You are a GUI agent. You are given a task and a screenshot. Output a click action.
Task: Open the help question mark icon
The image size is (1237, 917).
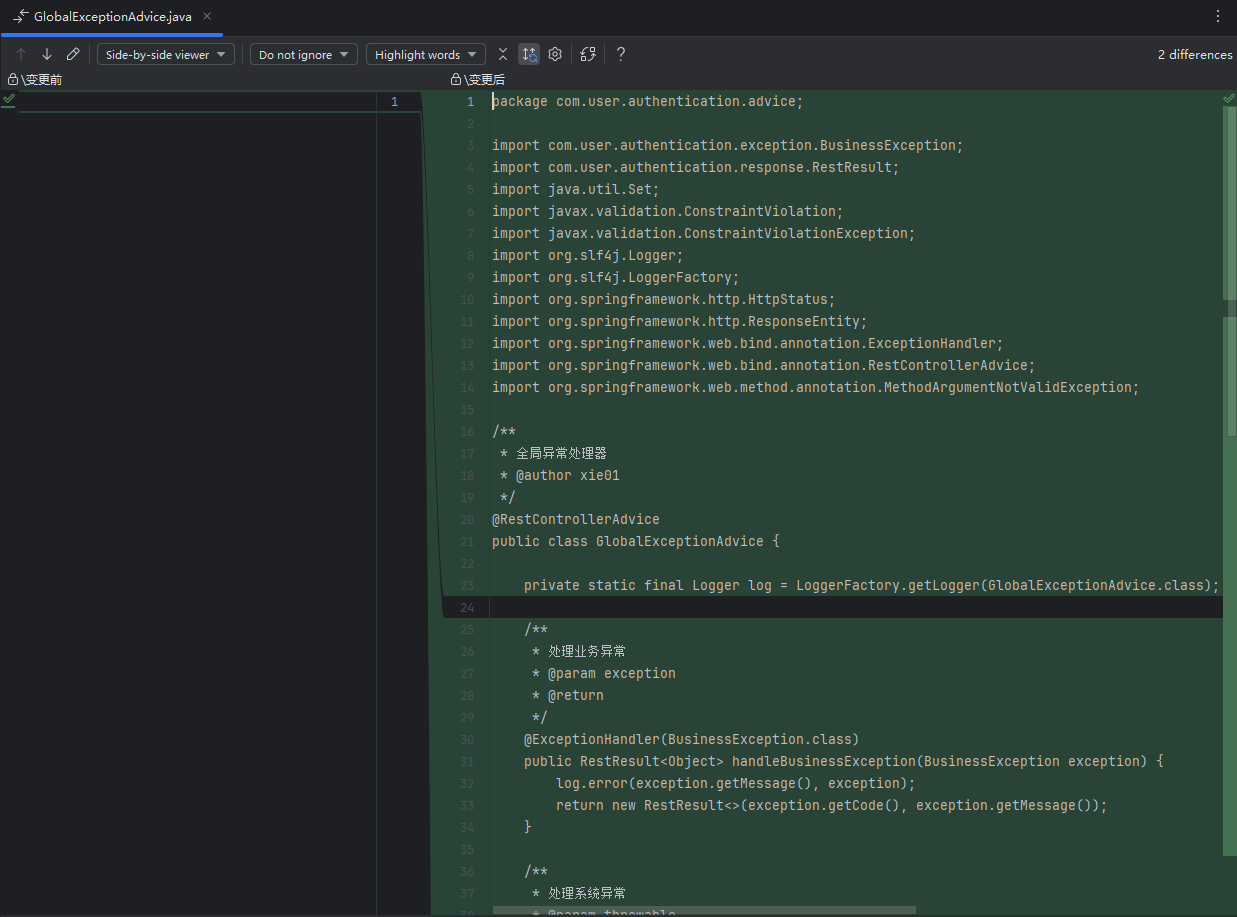(x=620, y=54)
